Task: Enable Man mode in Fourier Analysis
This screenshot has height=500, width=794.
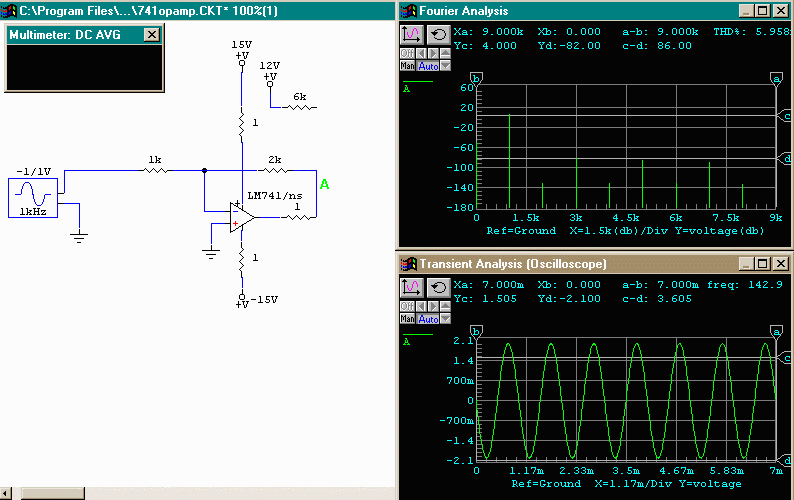Action: tap(407, 66)
